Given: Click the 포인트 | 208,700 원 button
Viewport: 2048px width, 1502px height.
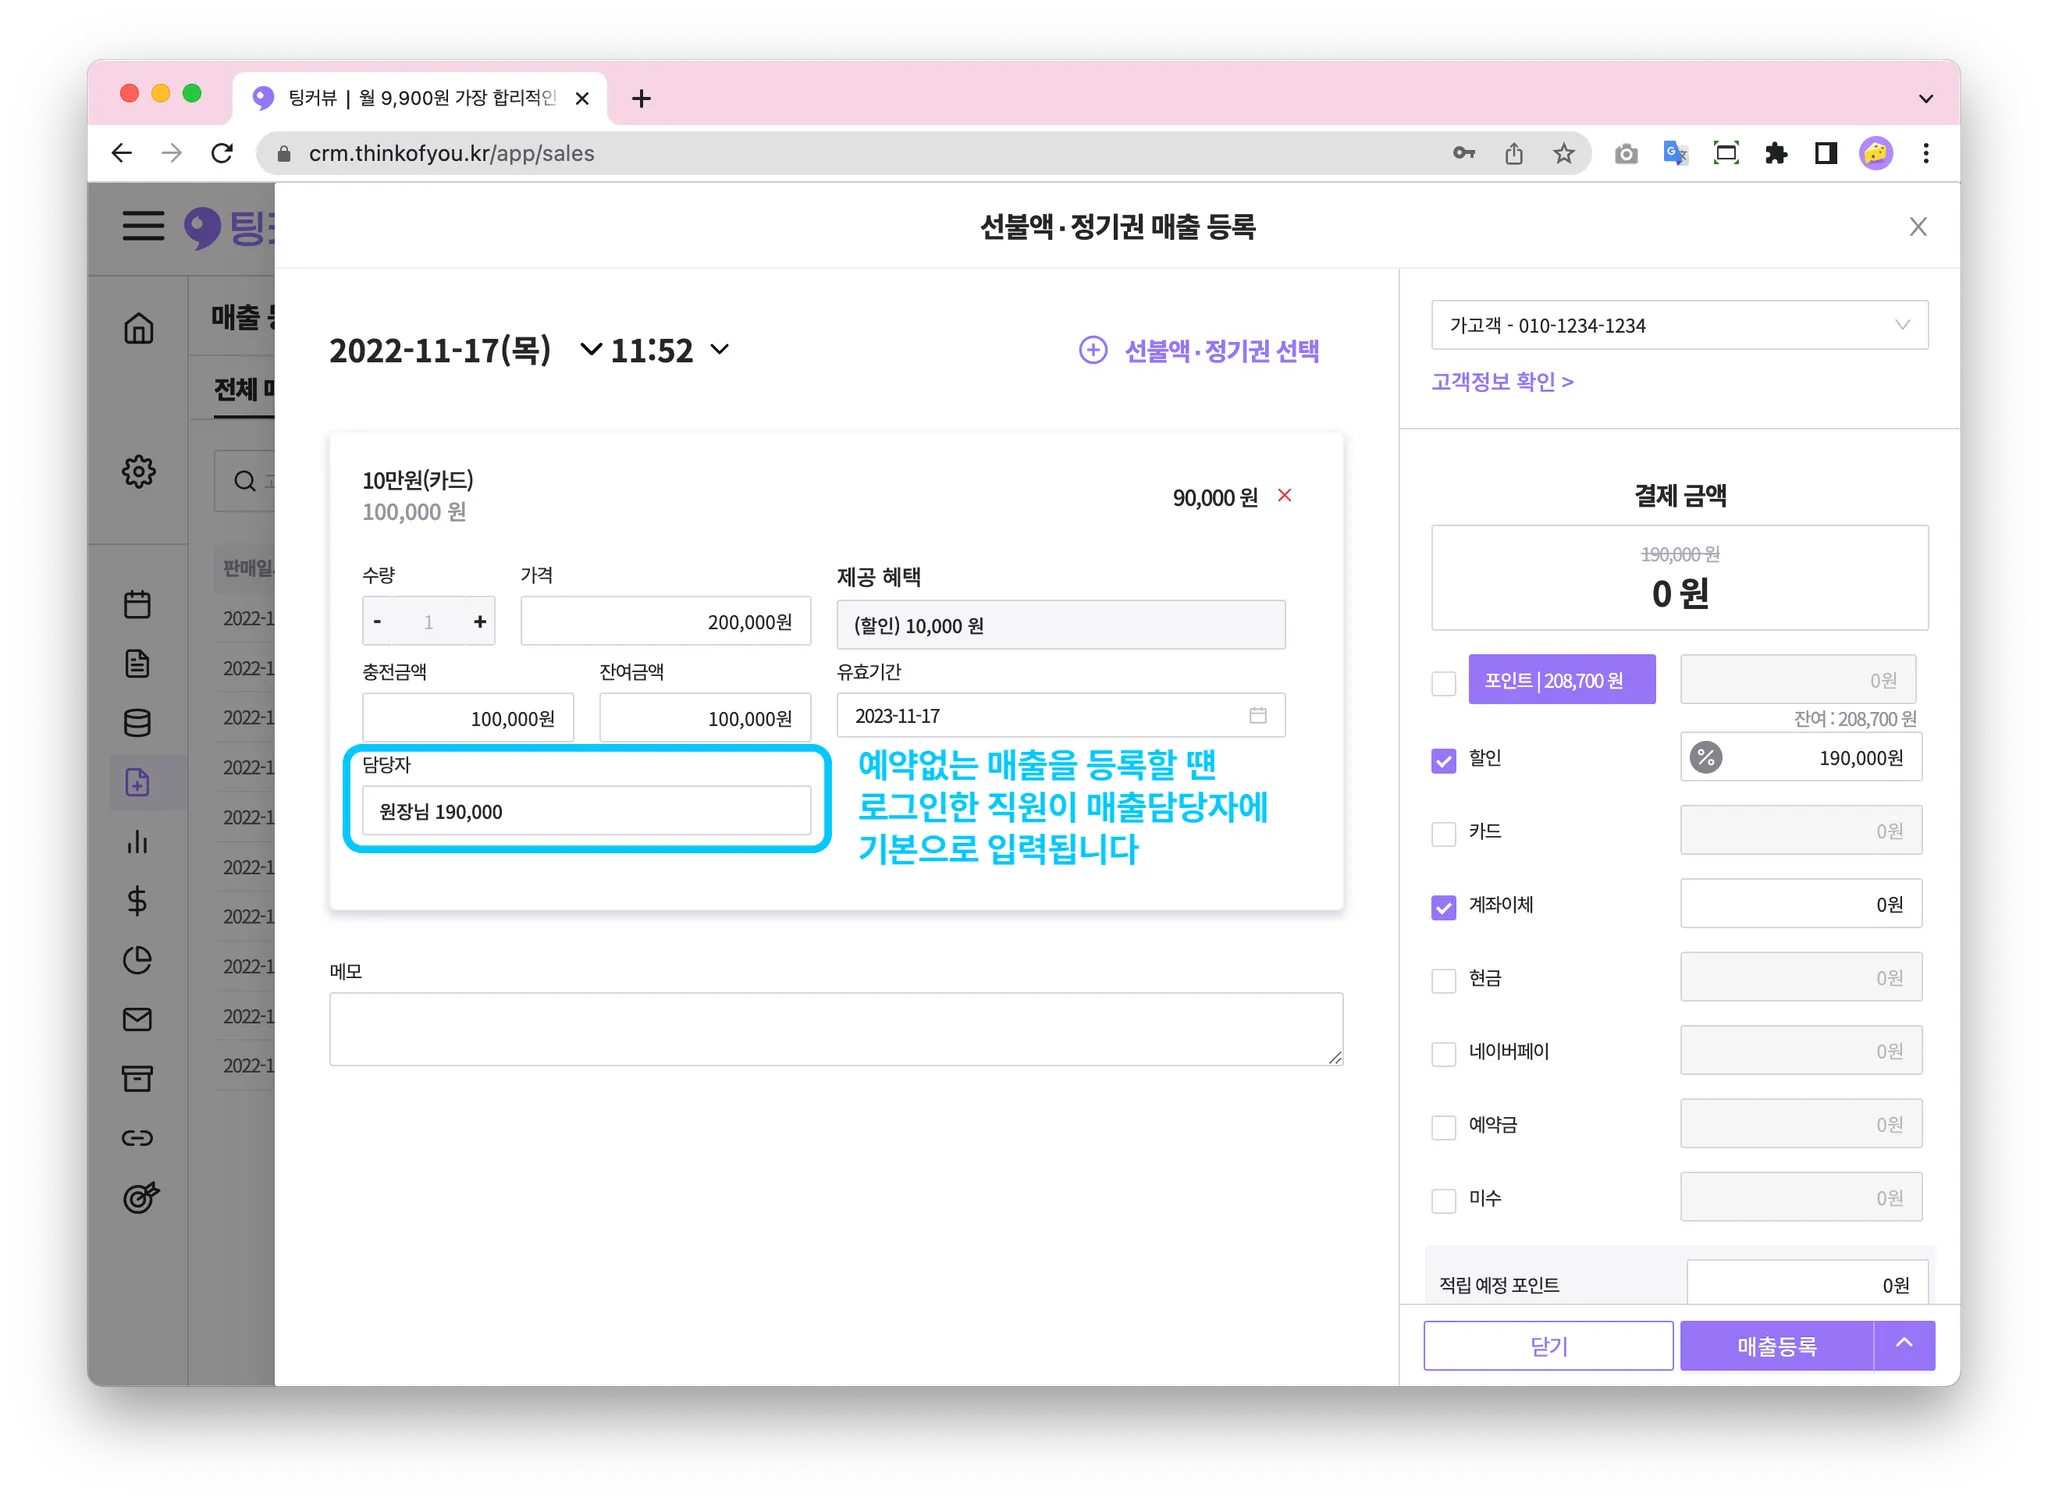Looking at the screenshot, I should (x=1561, y=680).
